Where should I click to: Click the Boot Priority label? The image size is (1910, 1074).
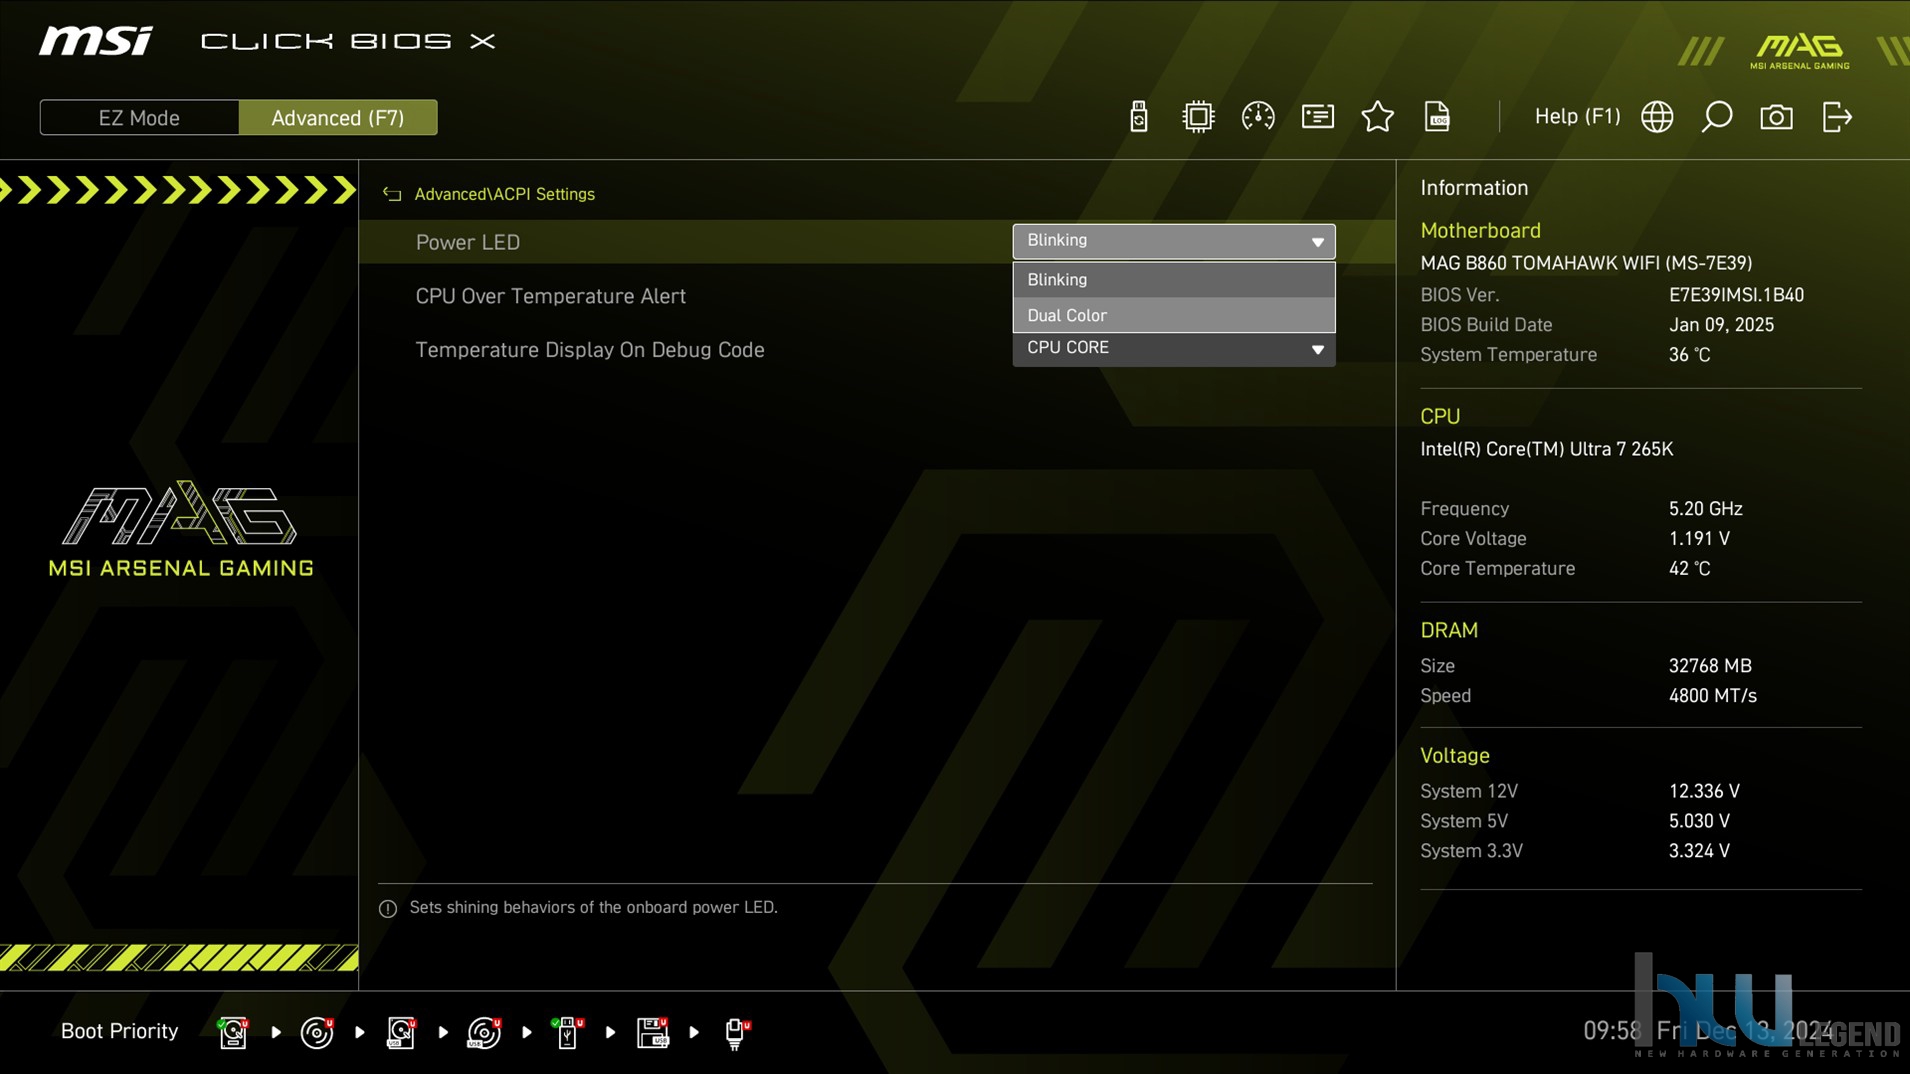(119, 1031)
